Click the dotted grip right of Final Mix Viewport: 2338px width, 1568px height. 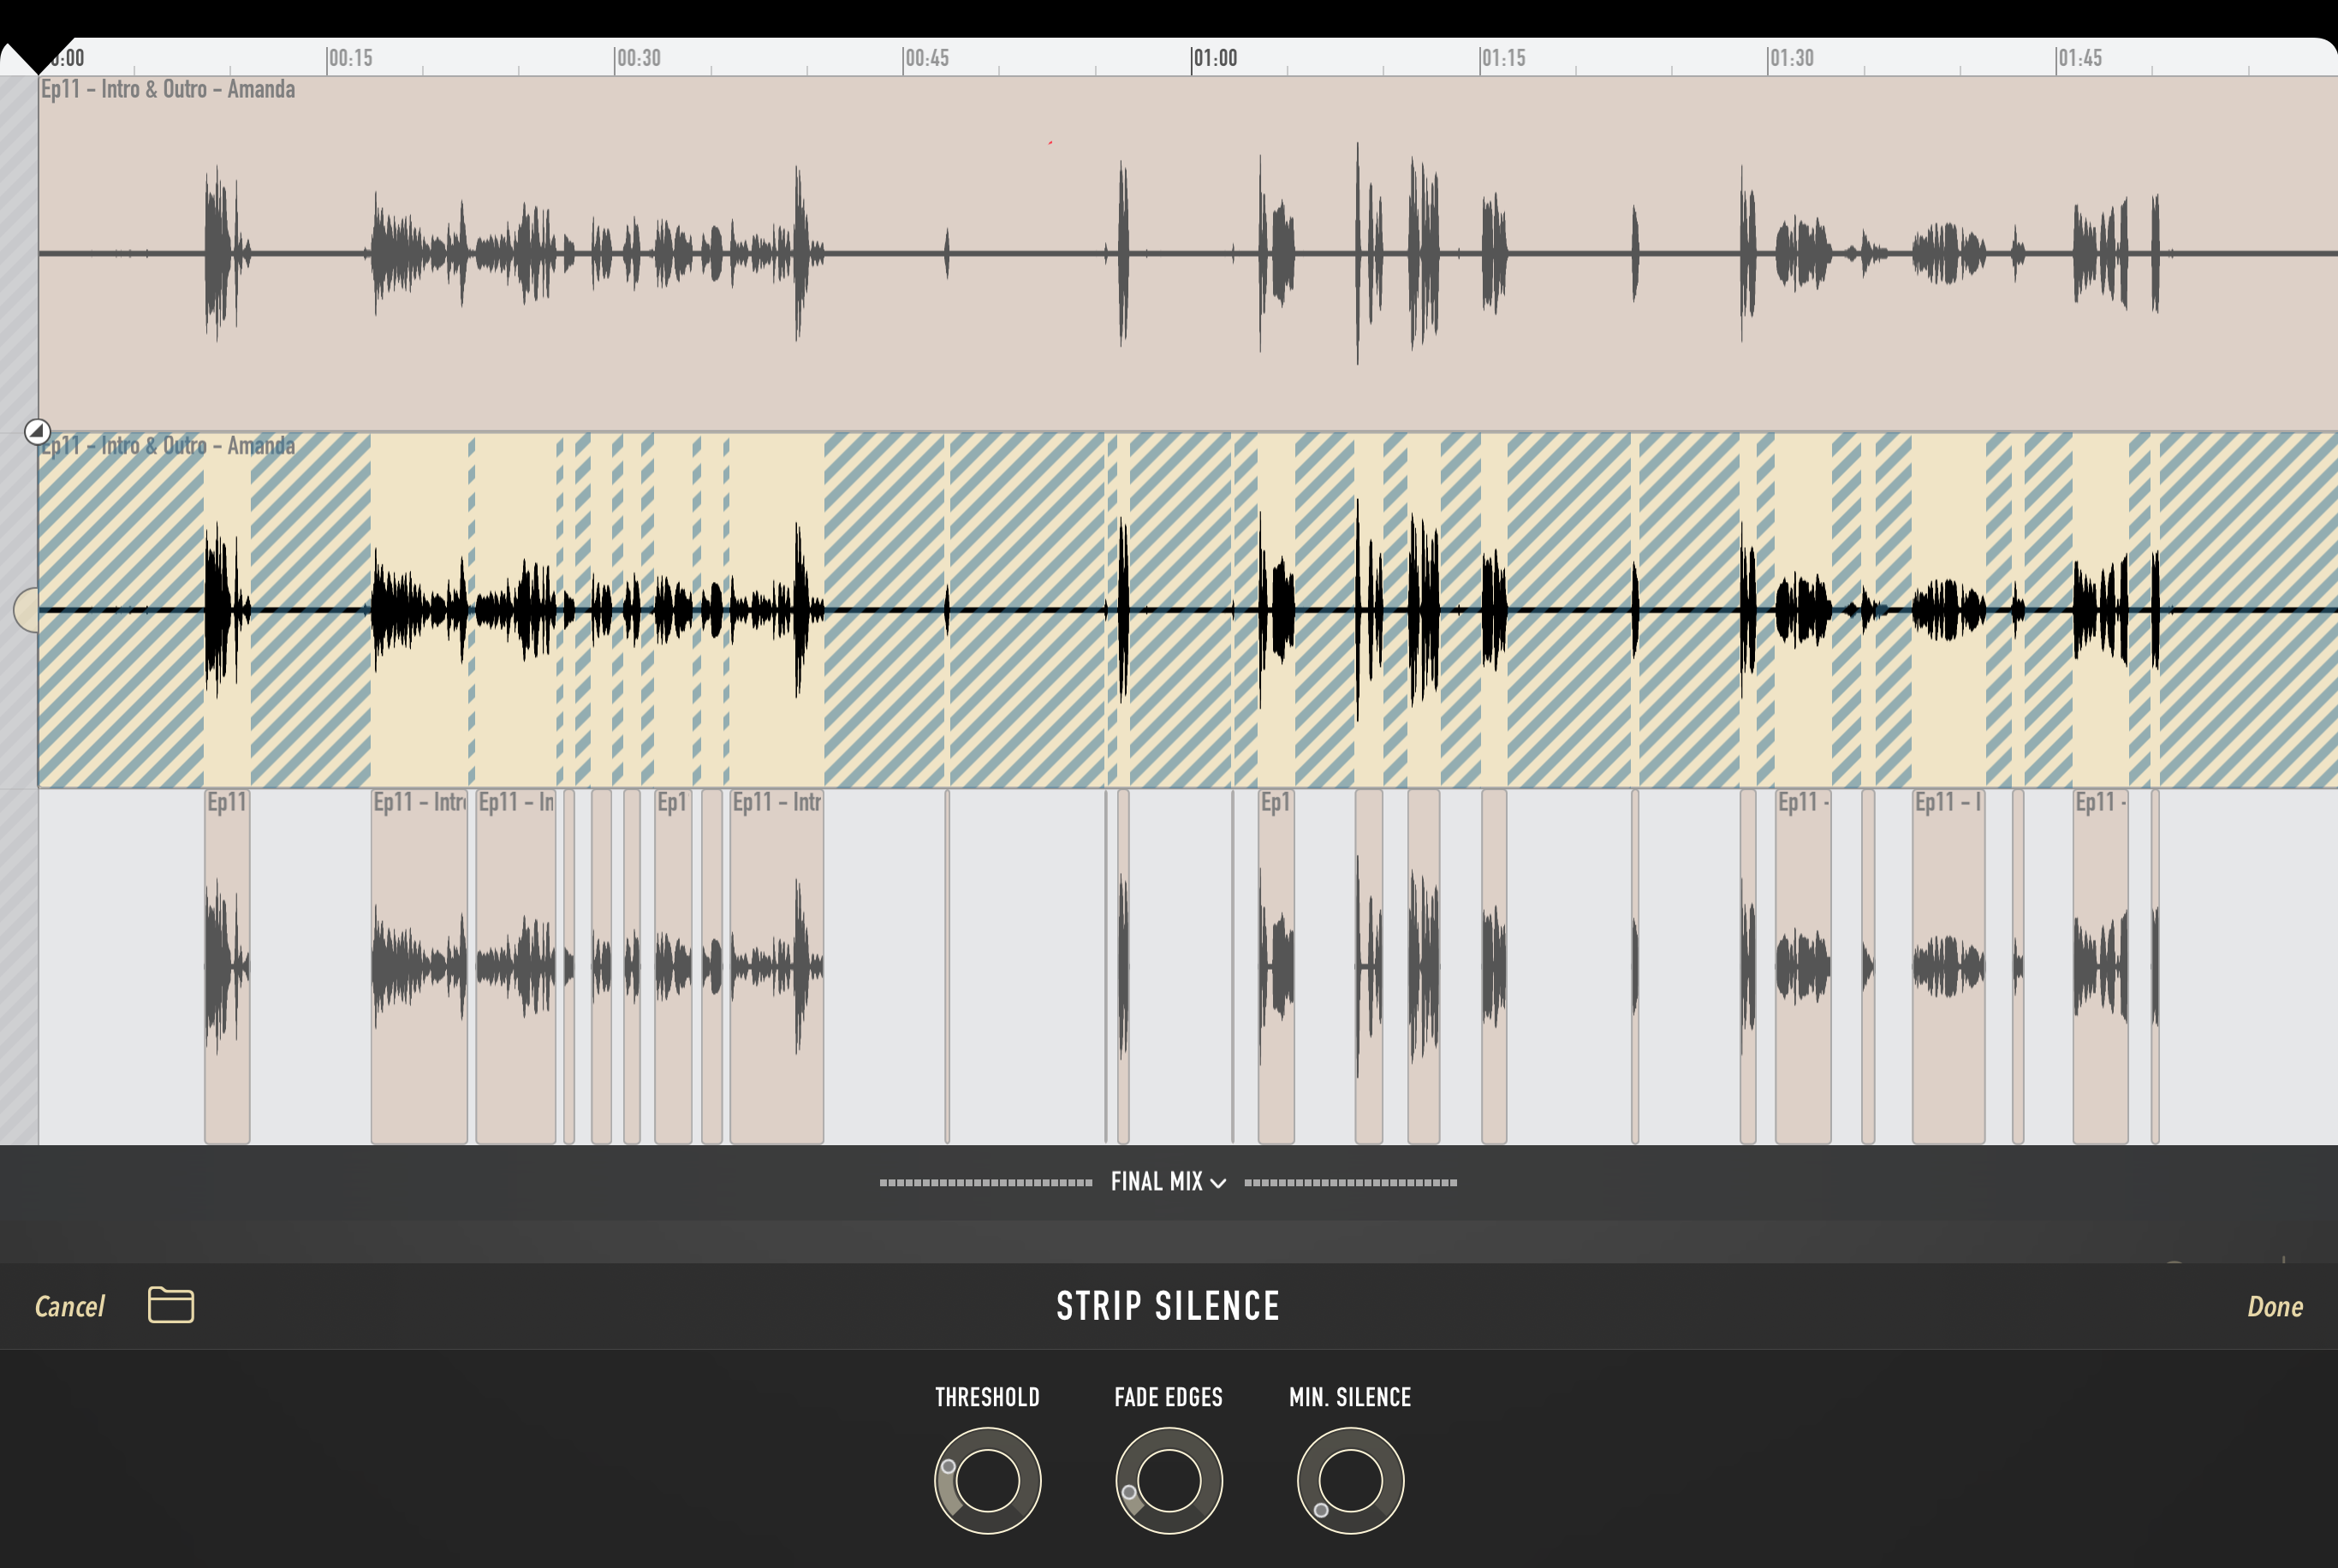pyautogui.click(x=1350, y=1183)
